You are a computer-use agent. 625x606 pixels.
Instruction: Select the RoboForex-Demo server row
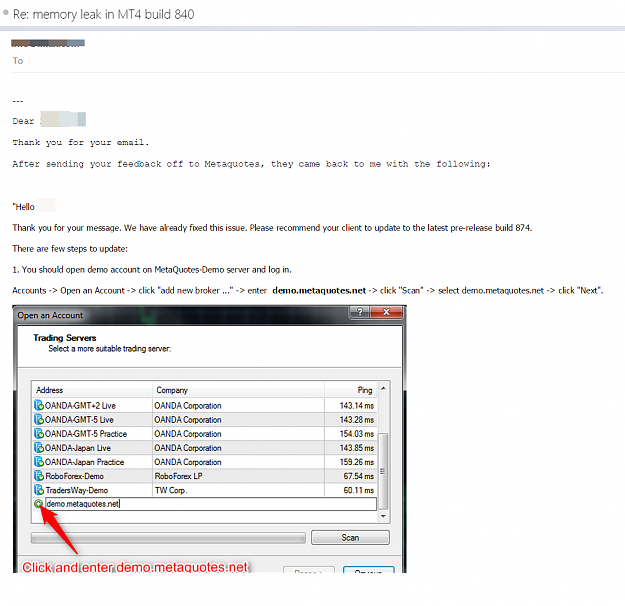click(x=204, y=476)
